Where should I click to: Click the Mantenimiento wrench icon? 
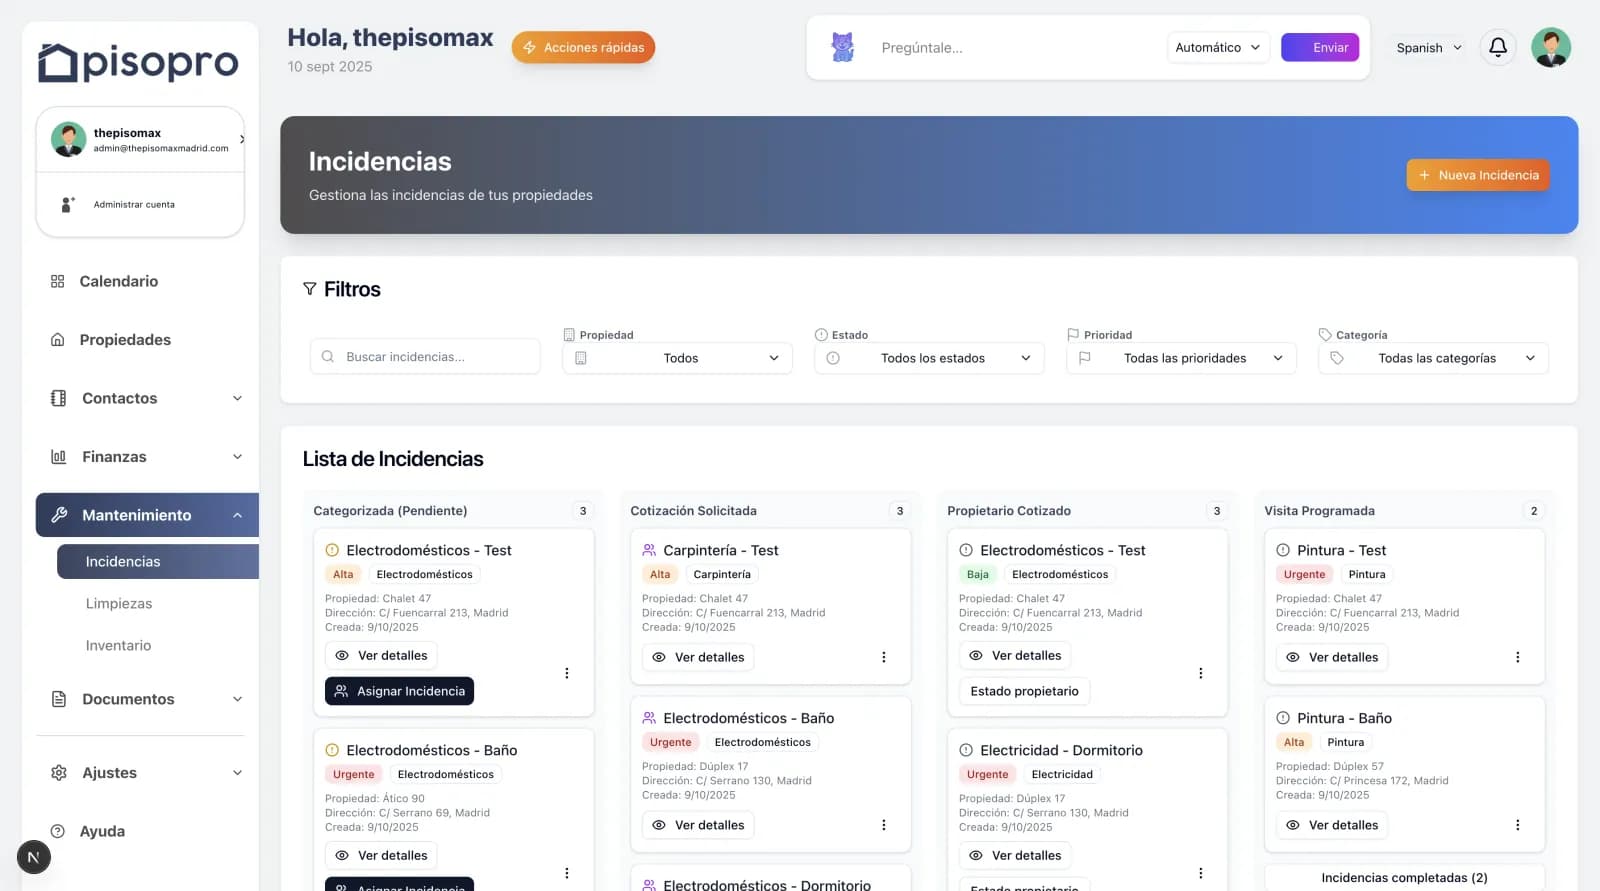pos(59,515)
